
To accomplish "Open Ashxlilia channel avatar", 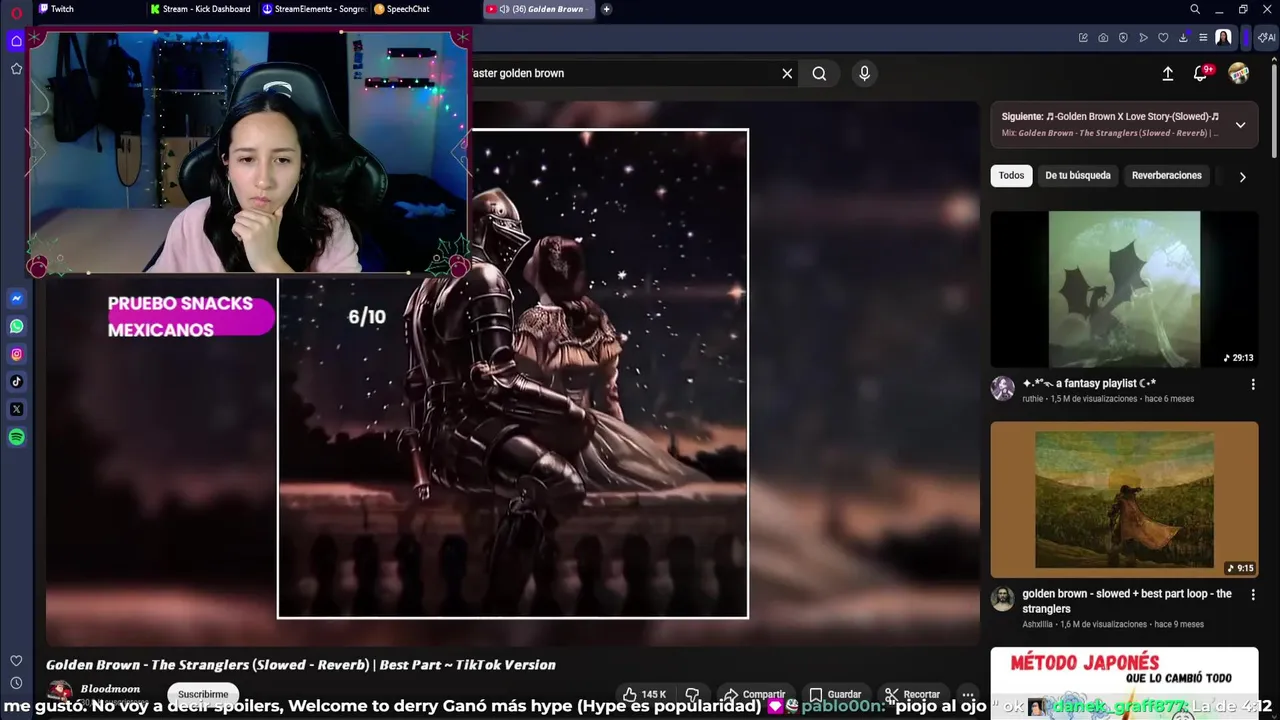I will click(x=1002, y=599).
